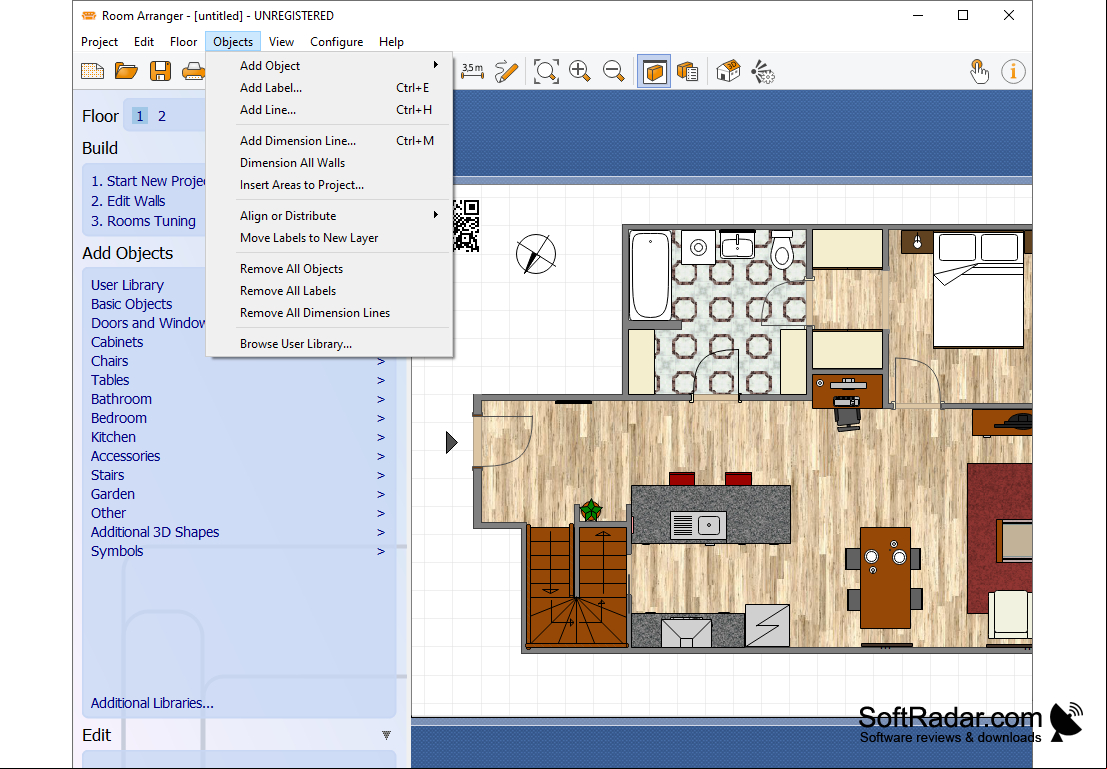This screenshot has width=1107, height=769.
Task: Click the 2. Edit Walls link
Action: [x=128, y=201]
